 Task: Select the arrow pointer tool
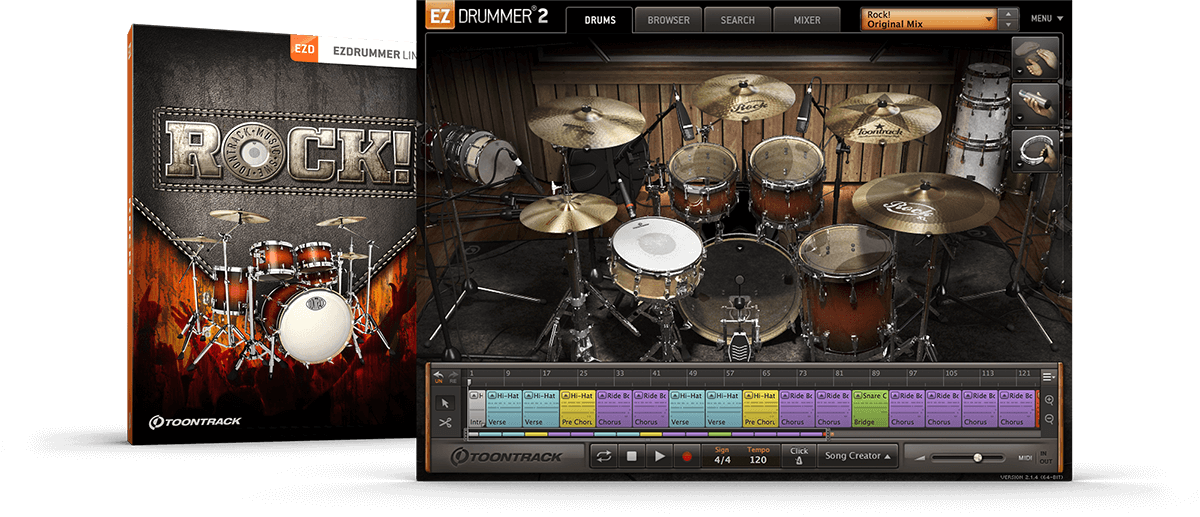444,402
